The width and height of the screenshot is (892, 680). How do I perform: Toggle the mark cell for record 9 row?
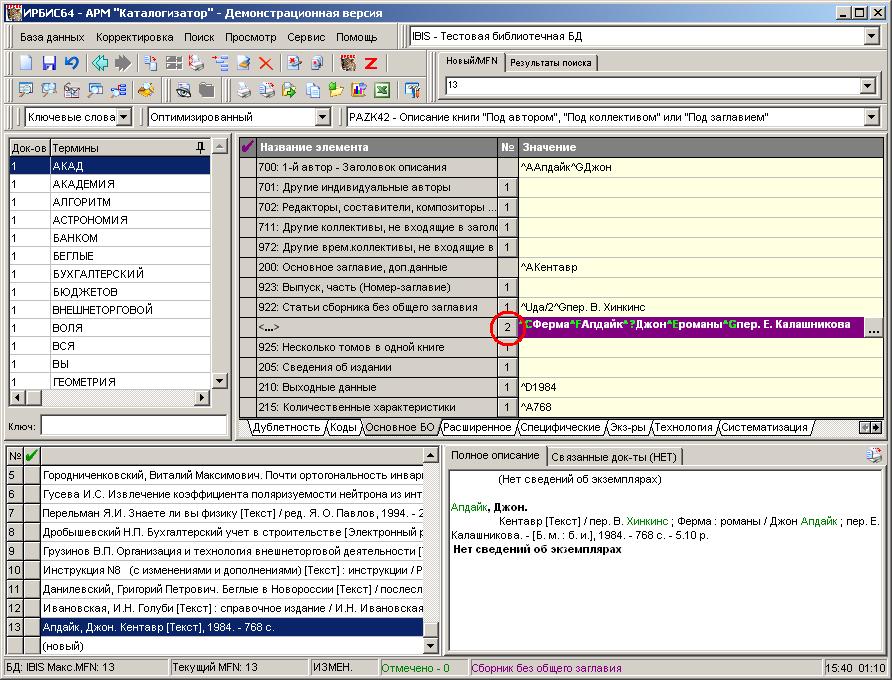[32, 551]
